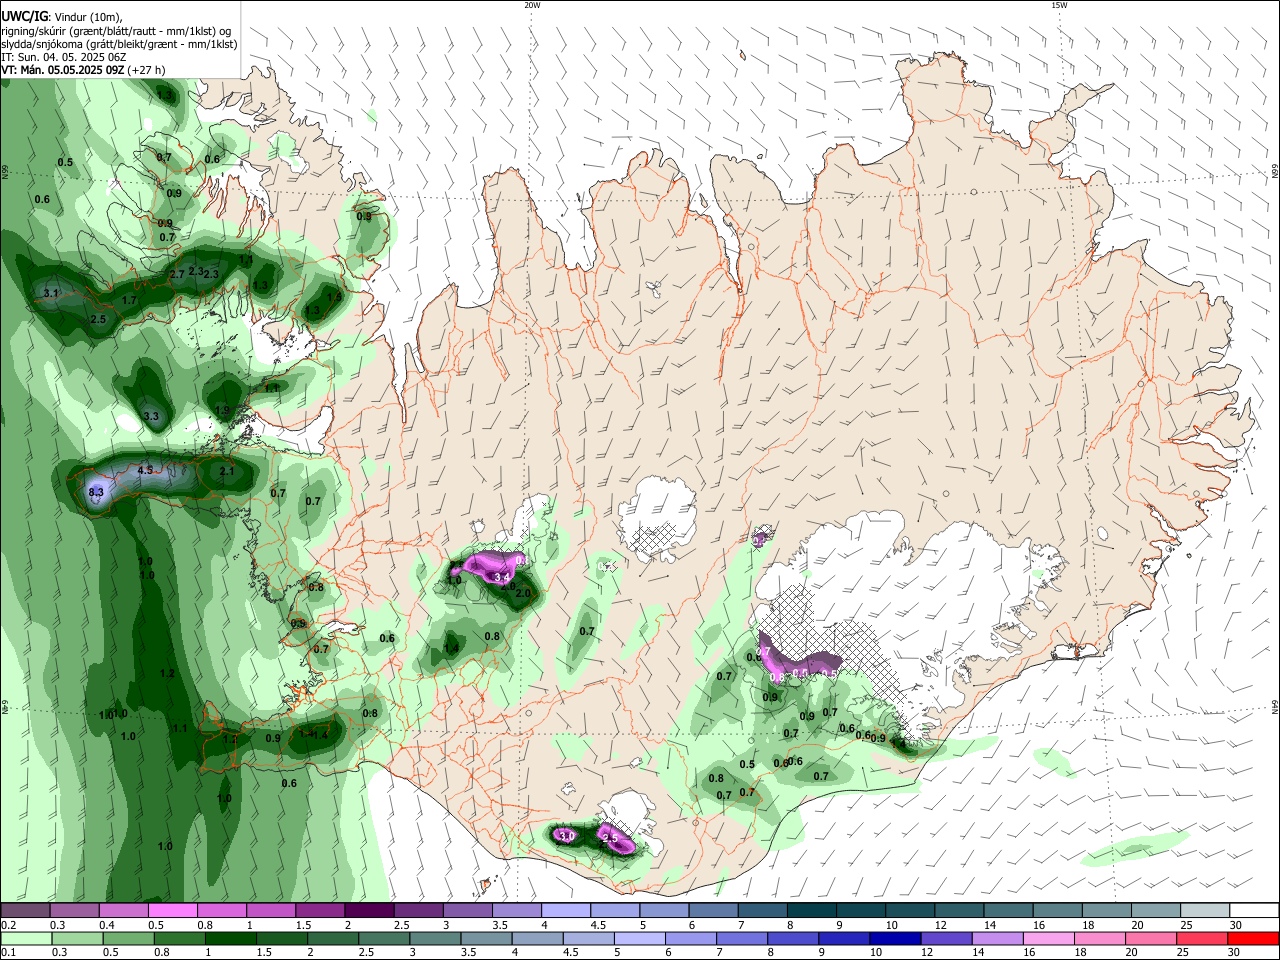Viewport: 1280px width, 960px height.
Task: Click the IT: Sun. 04. 05. 2025 06Z line
Action: [x=63, y=57]
